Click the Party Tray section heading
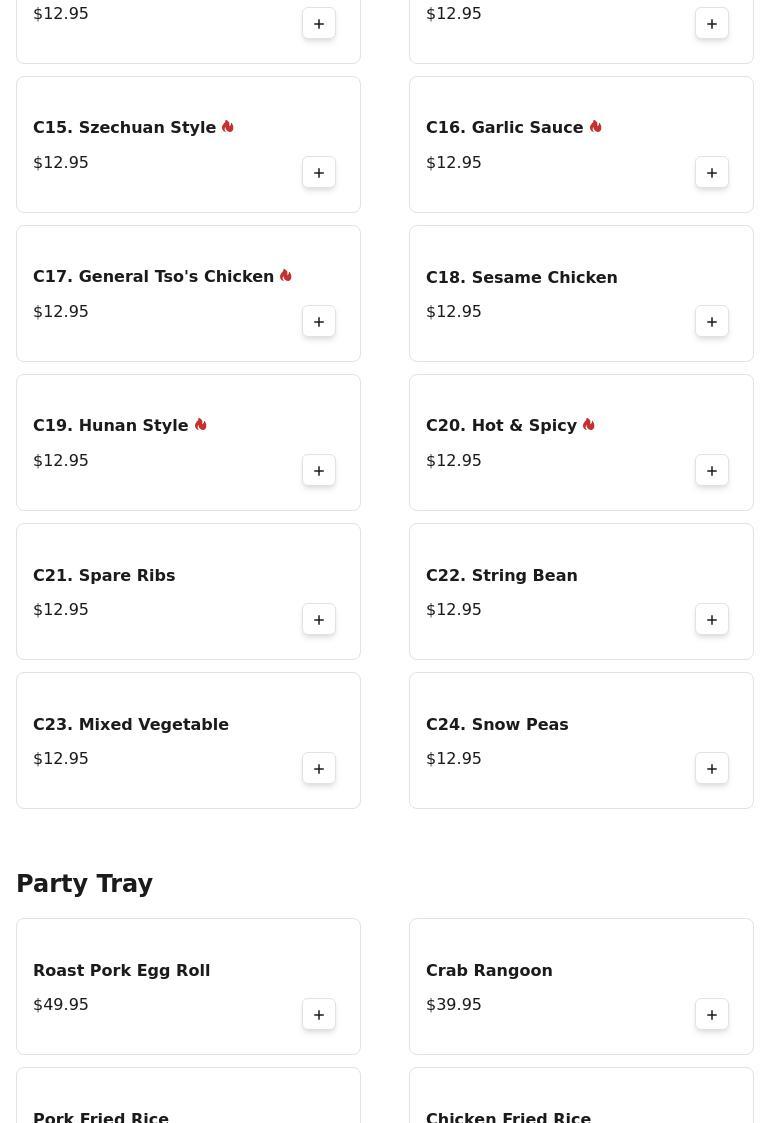Viewport: 770px width, 1123px height. [x=84, y=884]
